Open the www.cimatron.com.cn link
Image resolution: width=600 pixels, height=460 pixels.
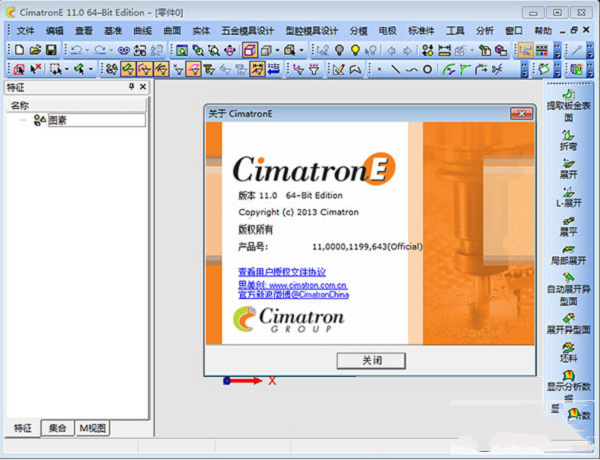click(x=308, y=285)
